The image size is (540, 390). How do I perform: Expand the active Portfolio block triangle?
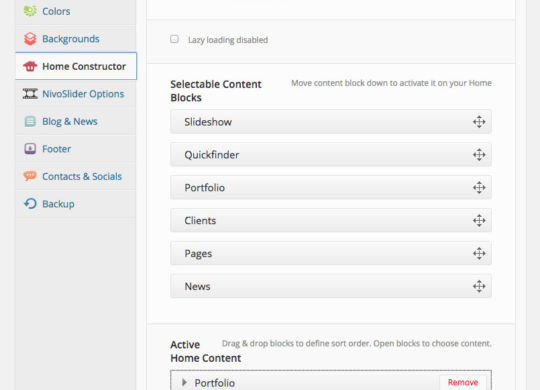(x=185, y=382)
